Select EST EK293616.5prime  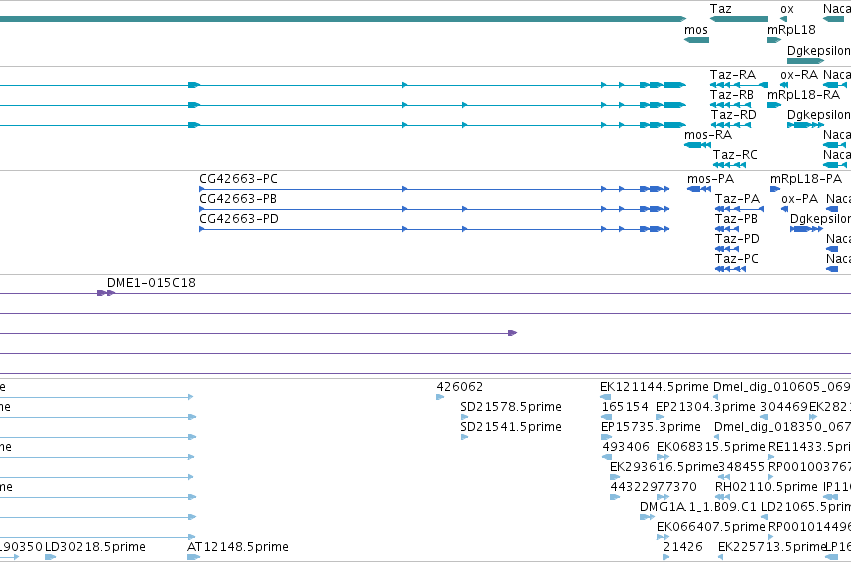pyautogui.click(x=664, y=467)
